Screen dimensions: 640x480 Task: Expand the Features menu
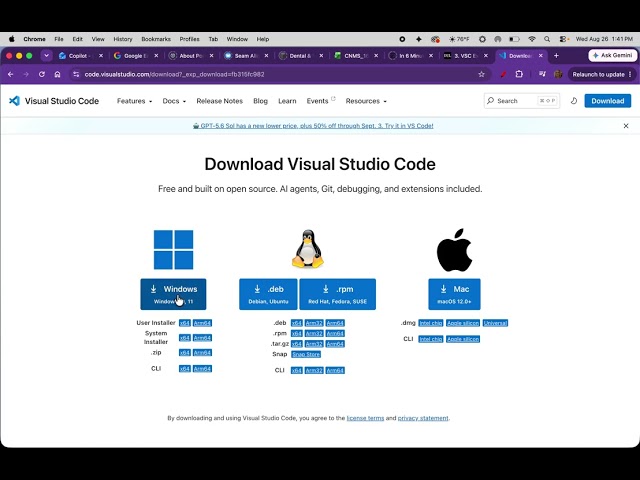point(134,101)
